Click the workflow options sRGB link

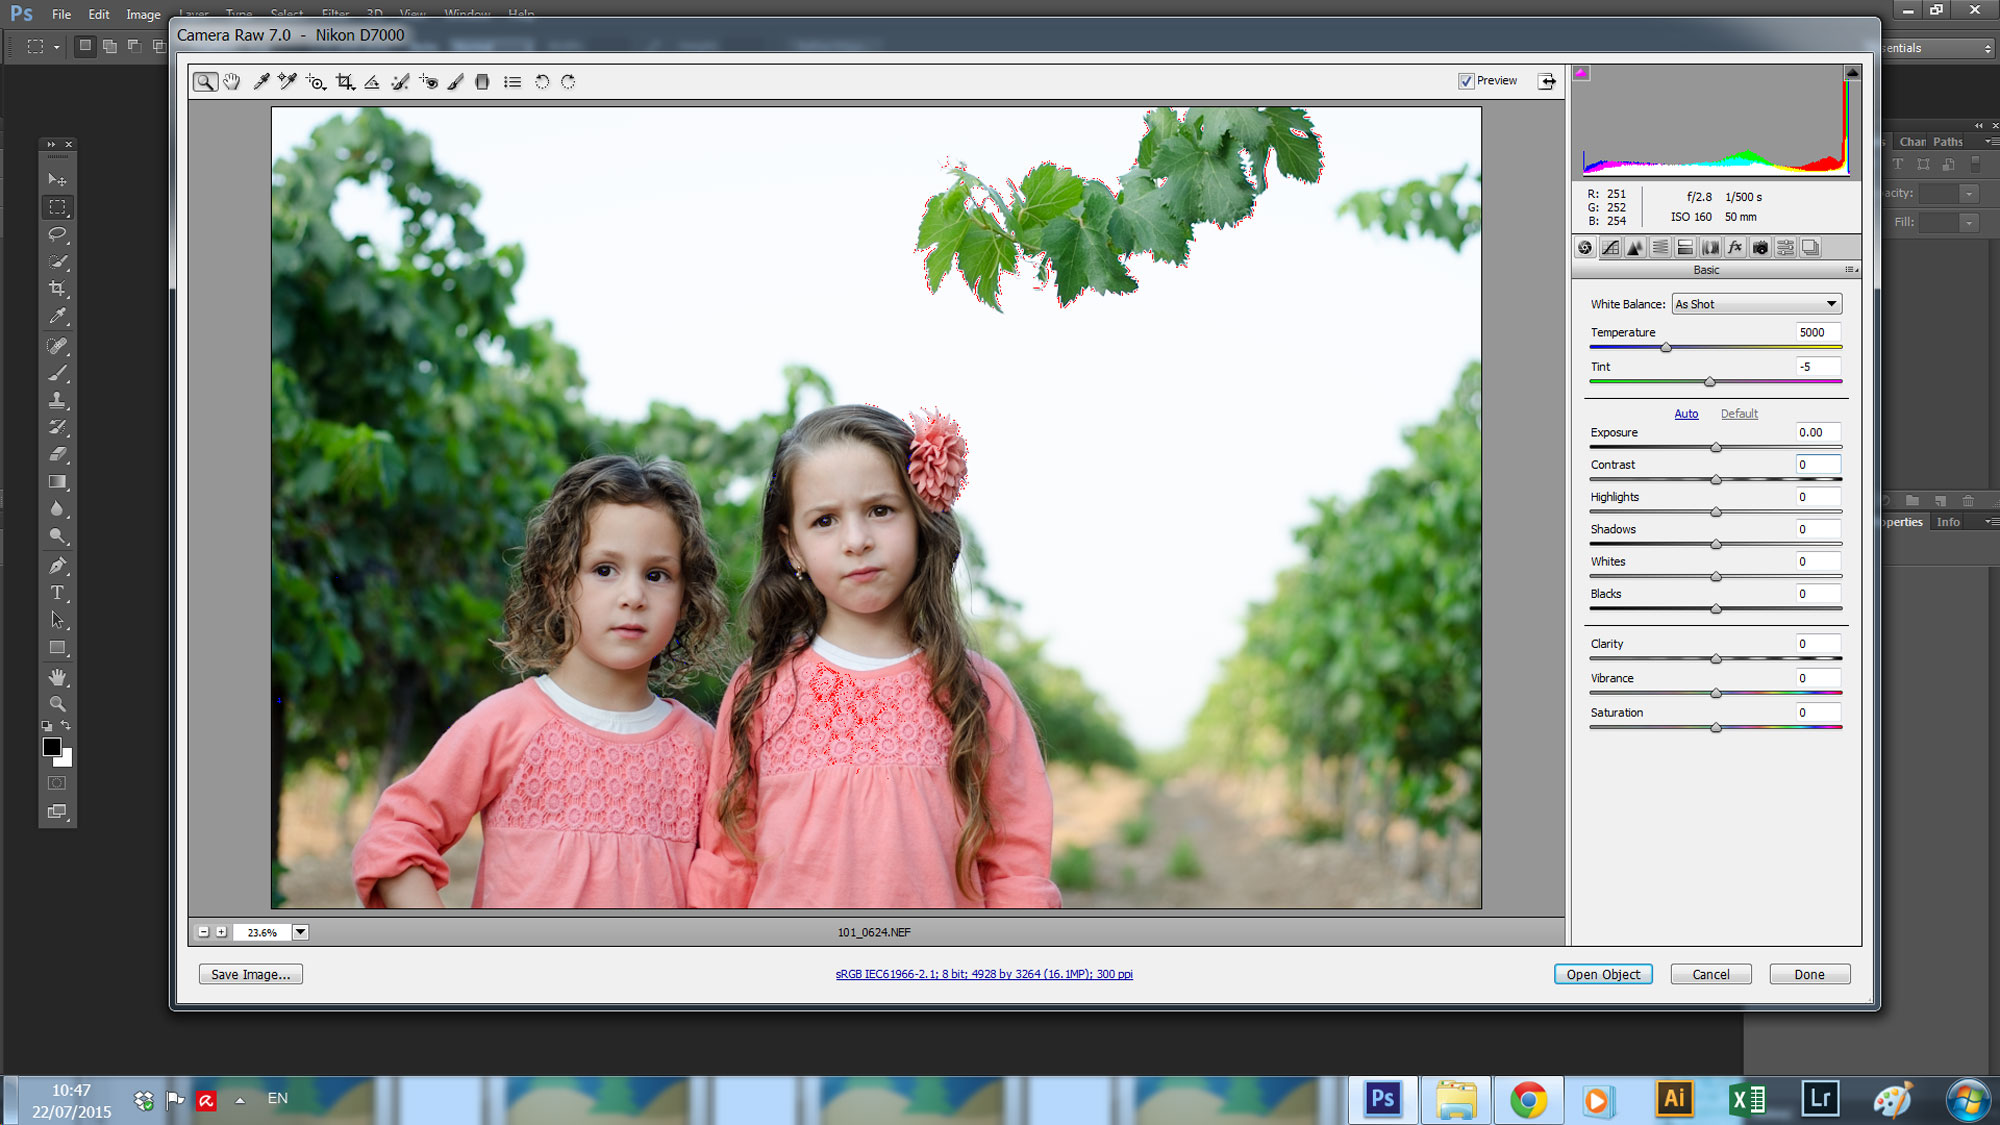coord(984,974)
